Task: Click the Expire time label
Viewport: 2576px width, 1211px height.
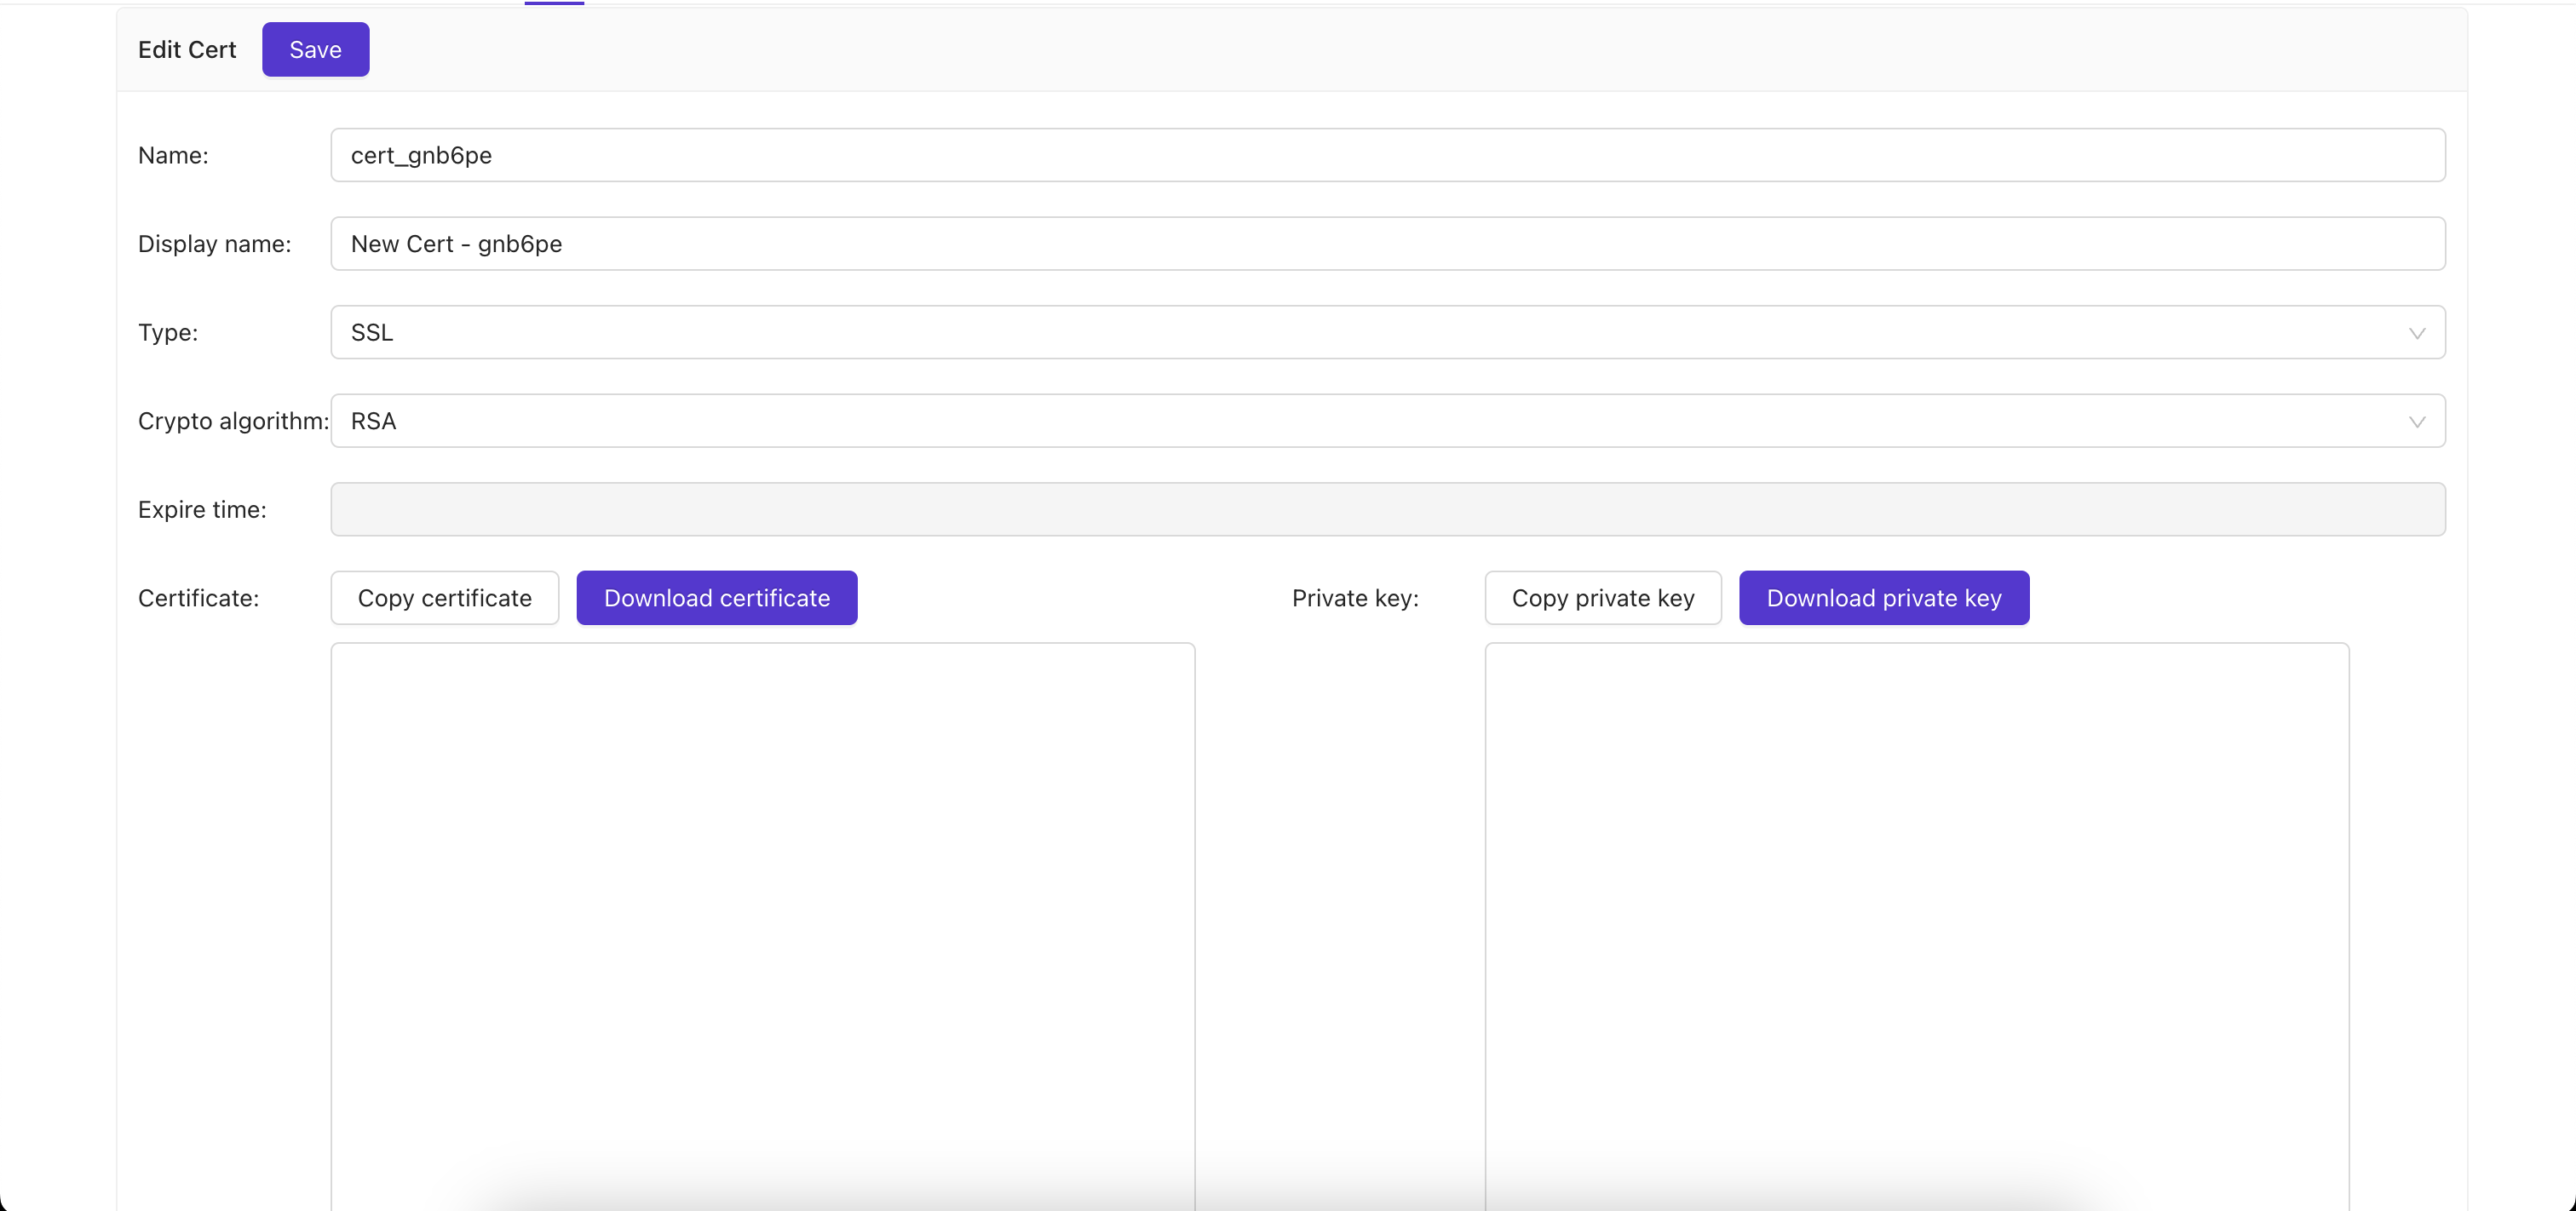Action: point(202,510)
